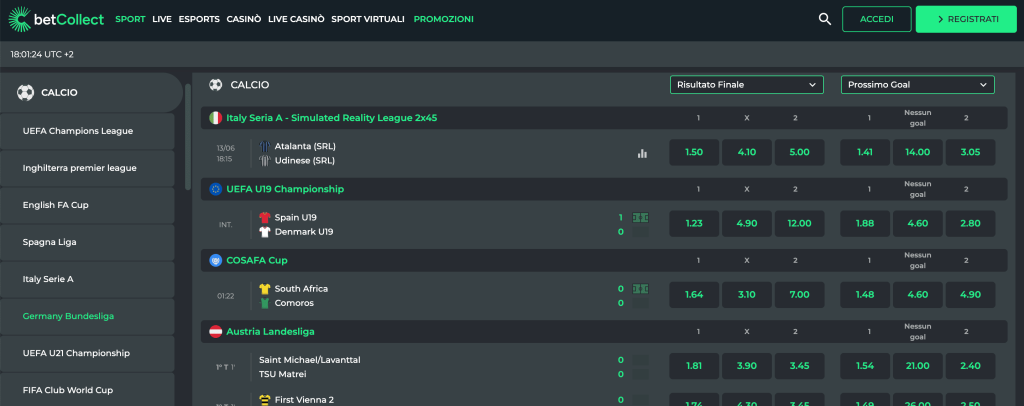Click the Accedi login button

[x=876, y=19]
